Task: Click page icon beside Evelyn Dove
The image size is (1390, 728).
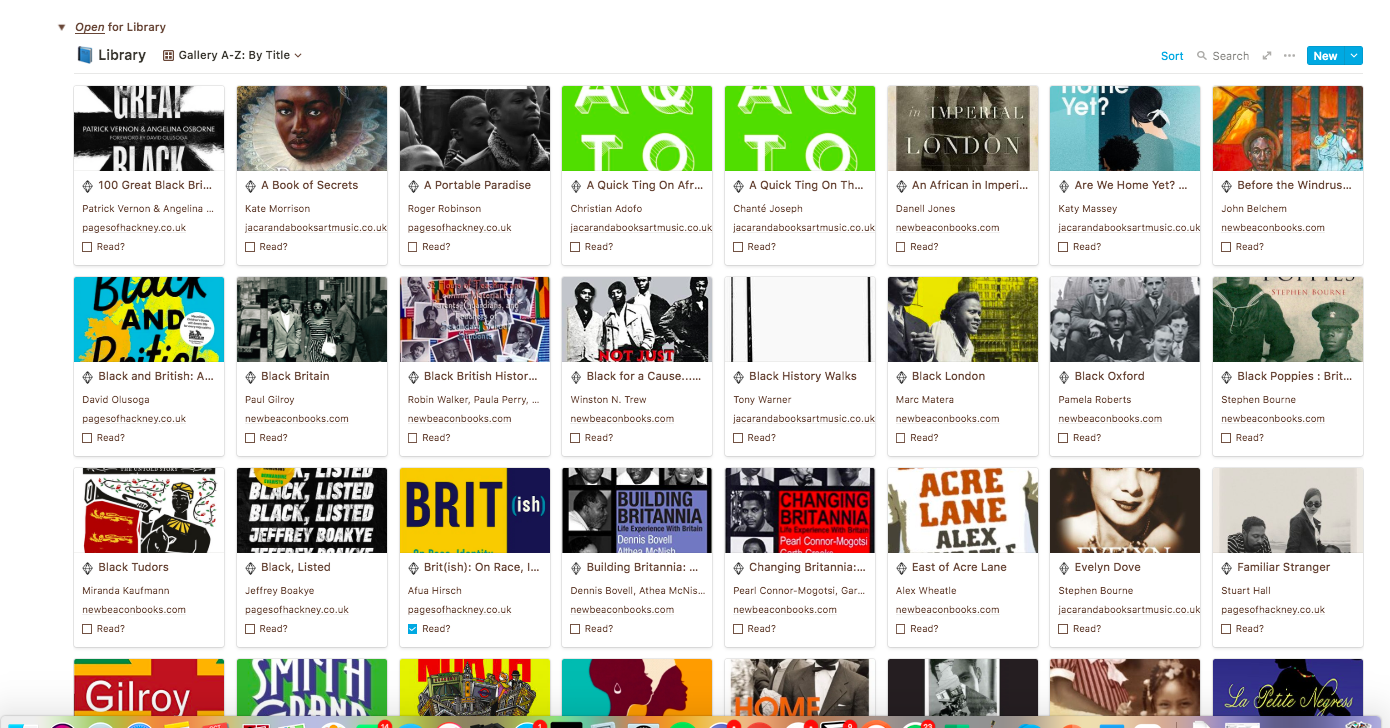Action: (1064, 568)
